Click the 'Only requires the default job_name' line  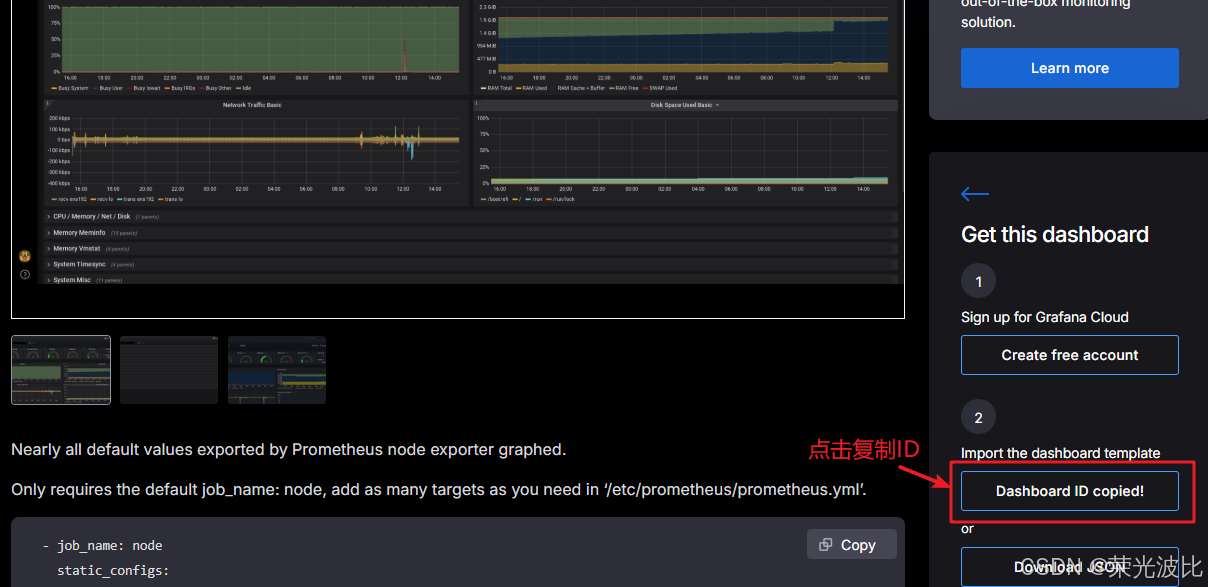439,490
